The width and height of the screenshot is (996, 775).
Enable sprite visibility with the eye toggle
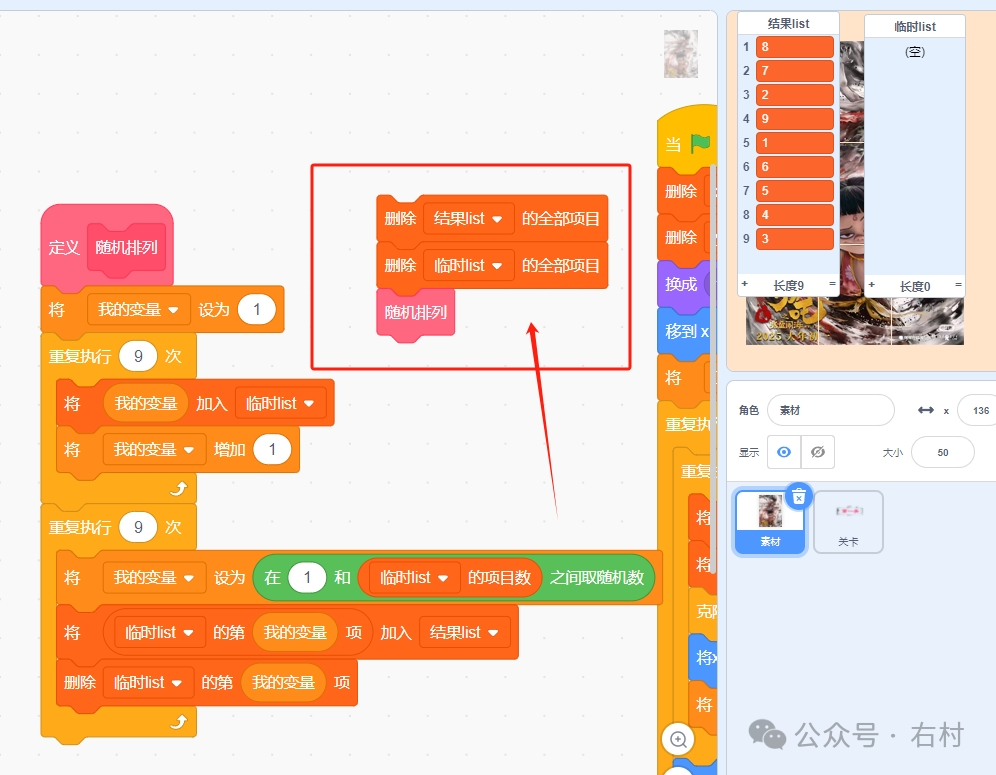point(784,452)
